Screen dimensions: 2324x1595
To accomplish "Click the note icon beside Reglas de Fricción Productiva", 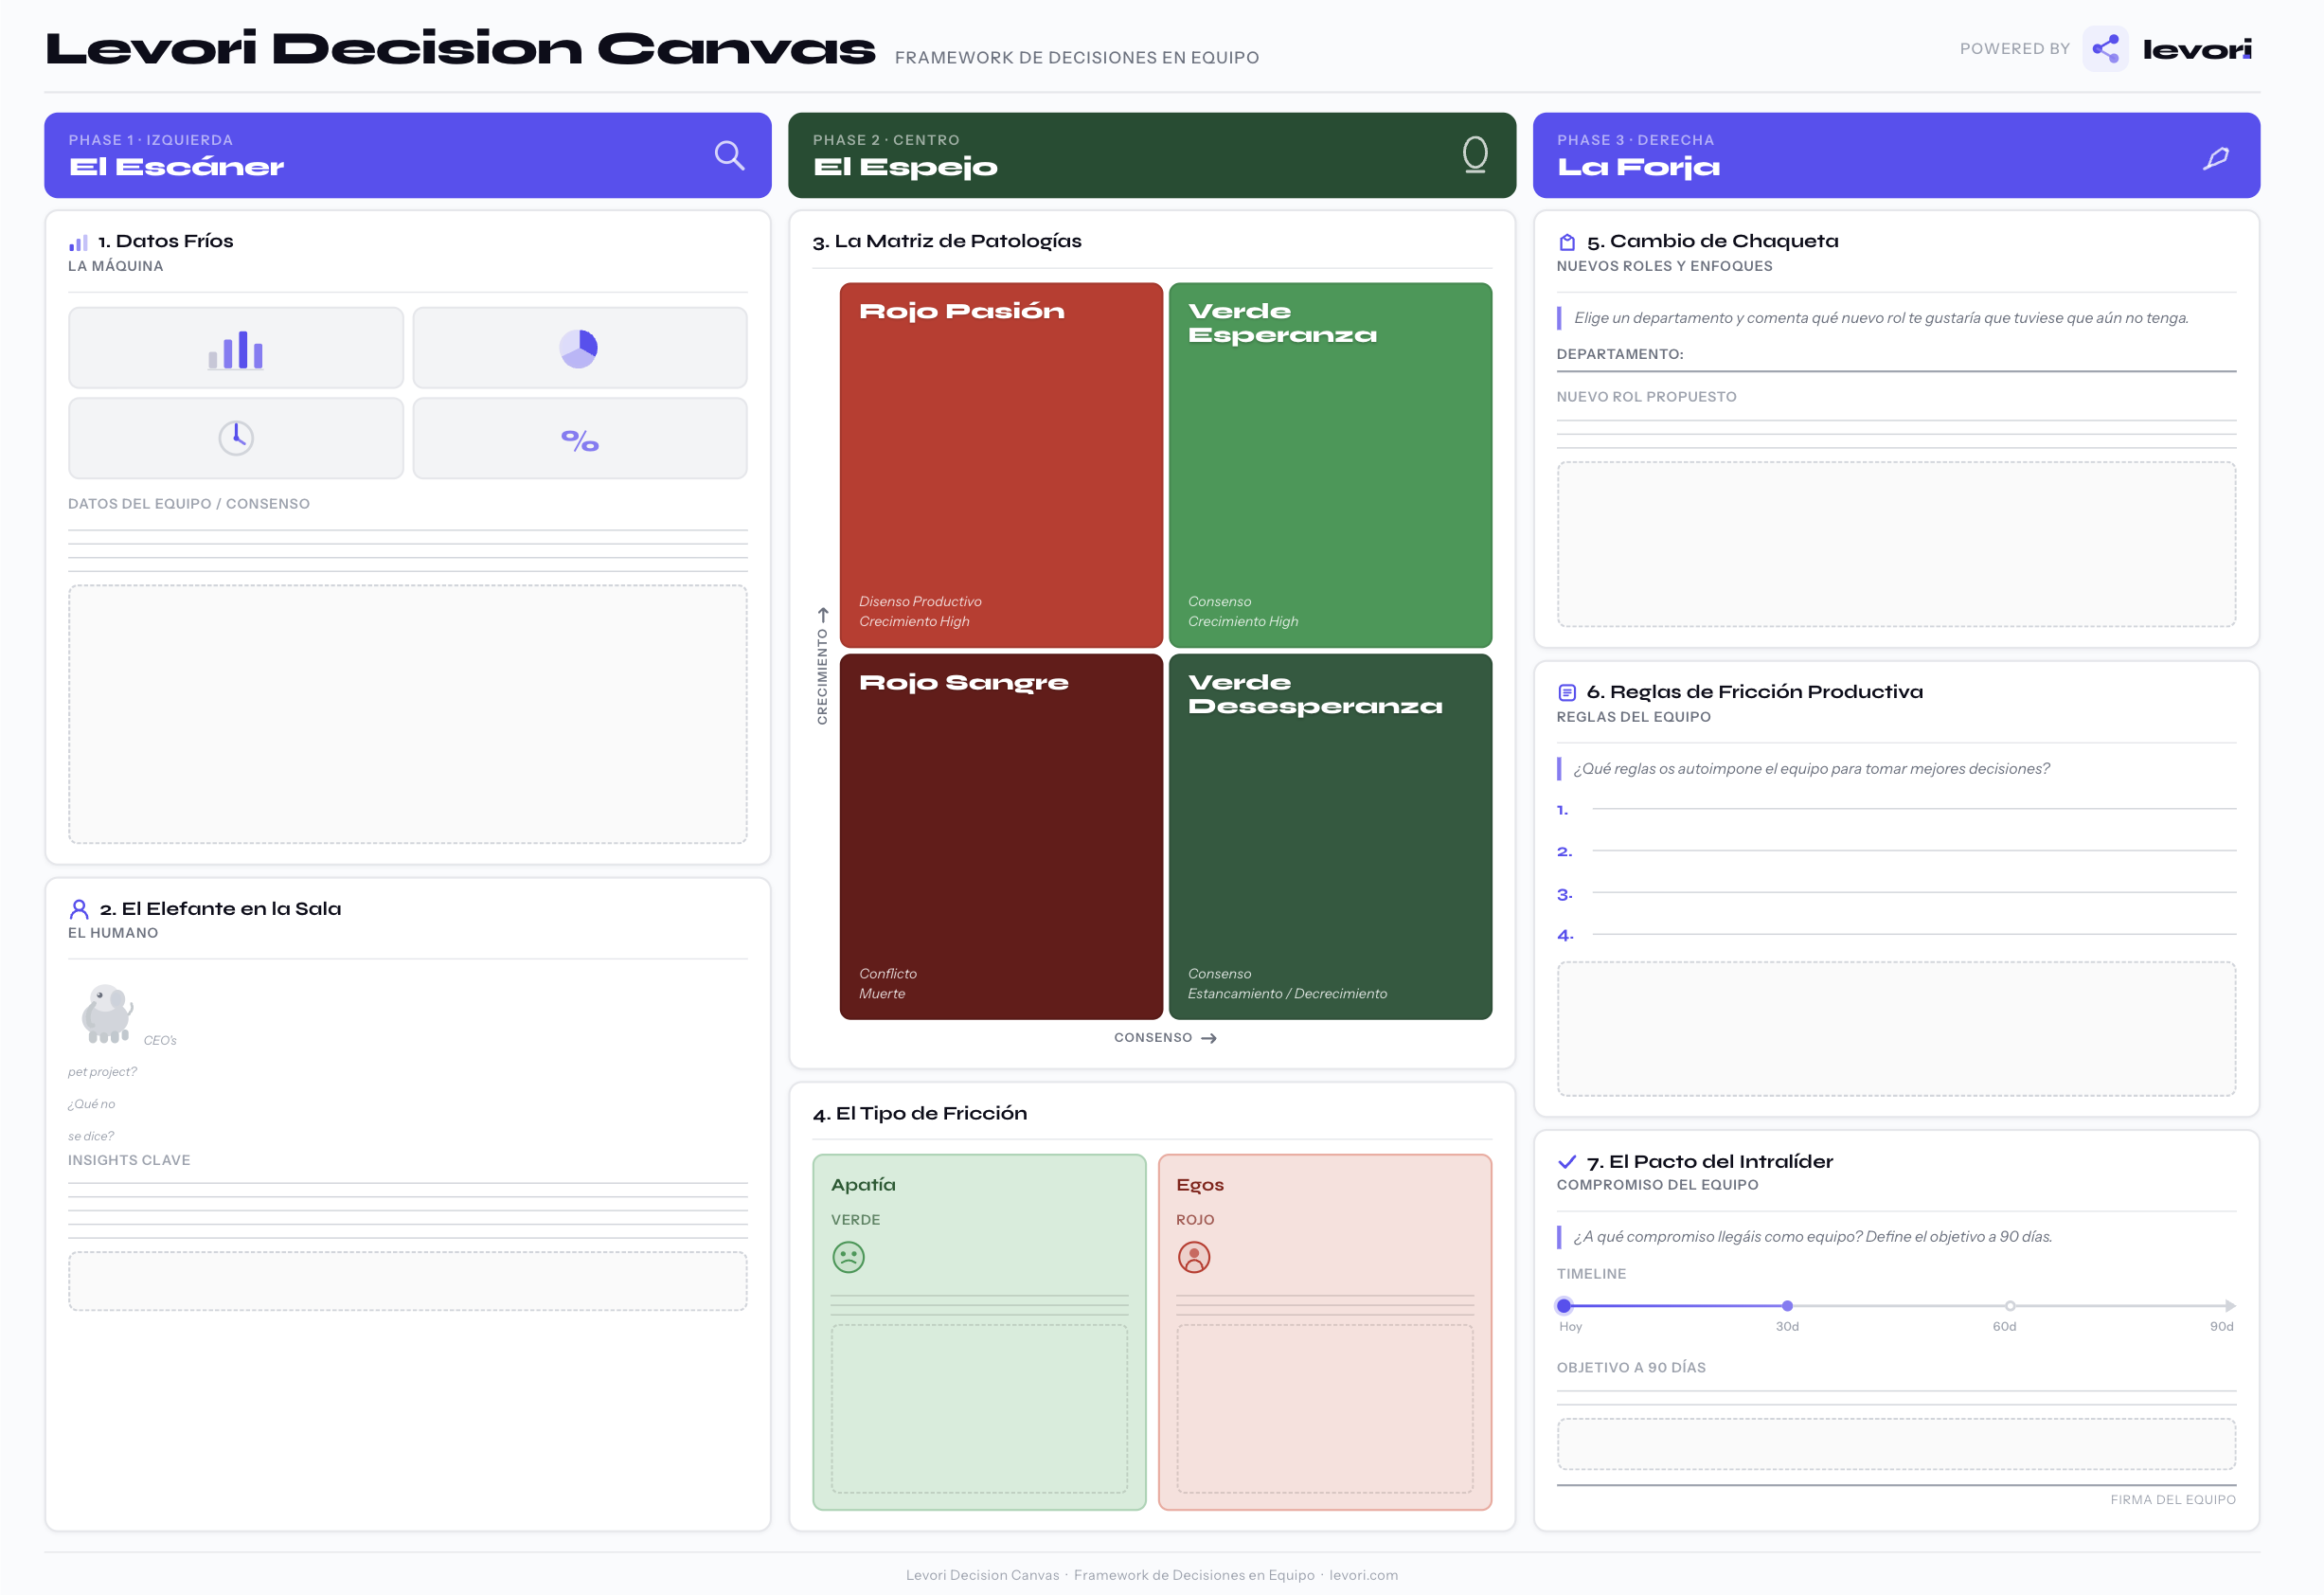I will point(1567,692).
